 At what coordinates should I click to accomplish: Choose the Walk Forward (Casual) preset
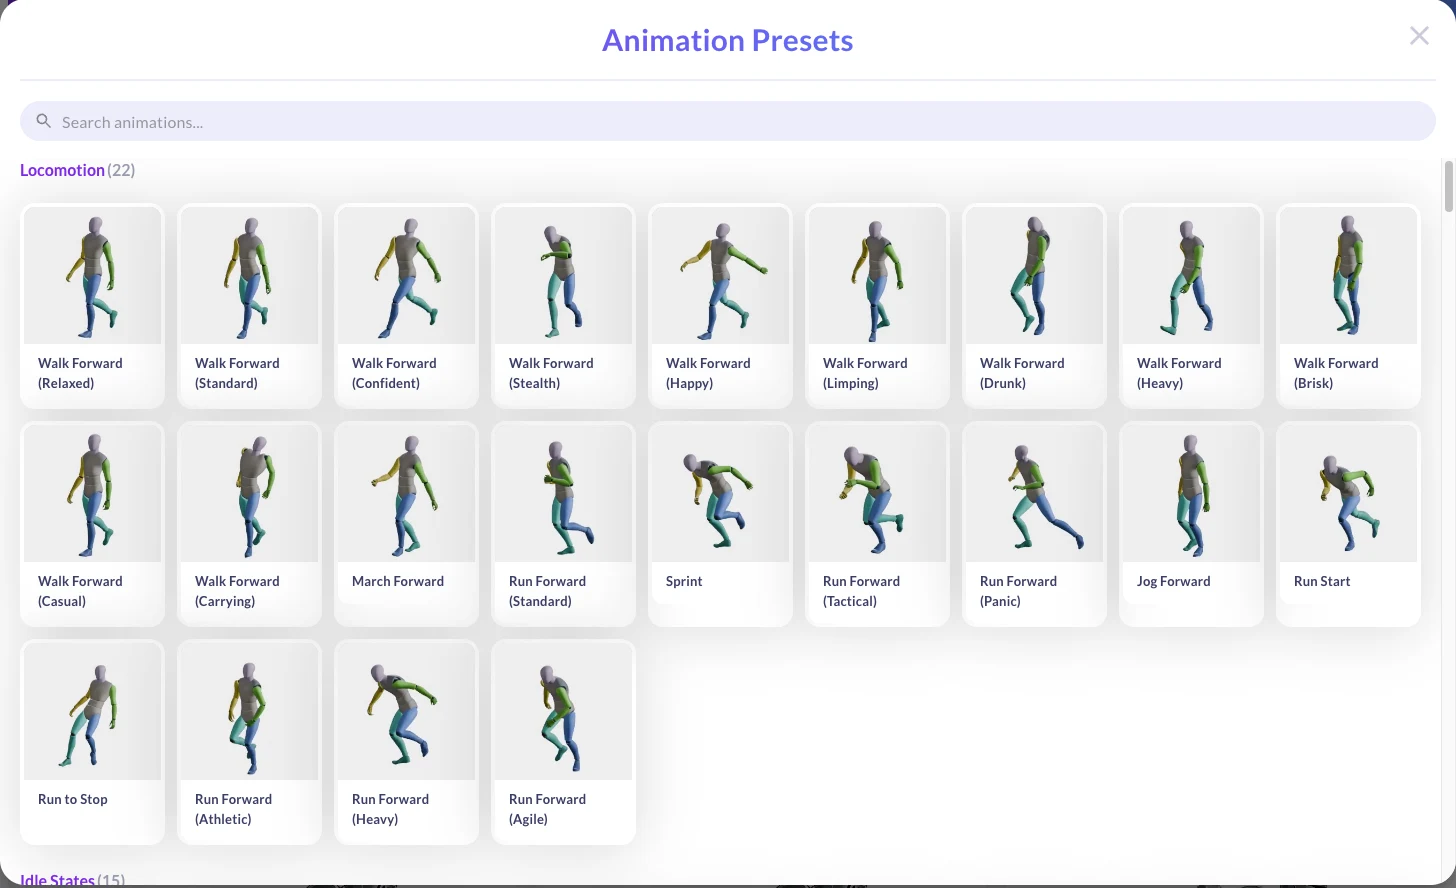coord(92,524)
